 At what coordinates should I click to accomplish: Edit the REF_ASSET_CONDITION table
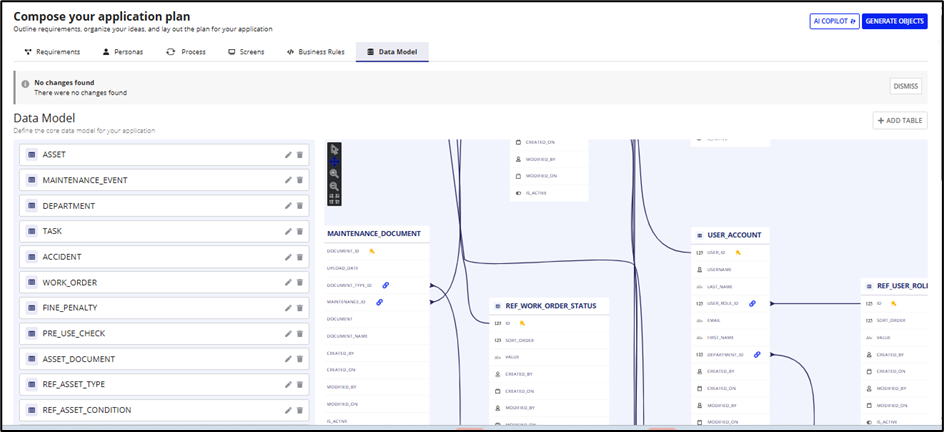pos(288,410)
